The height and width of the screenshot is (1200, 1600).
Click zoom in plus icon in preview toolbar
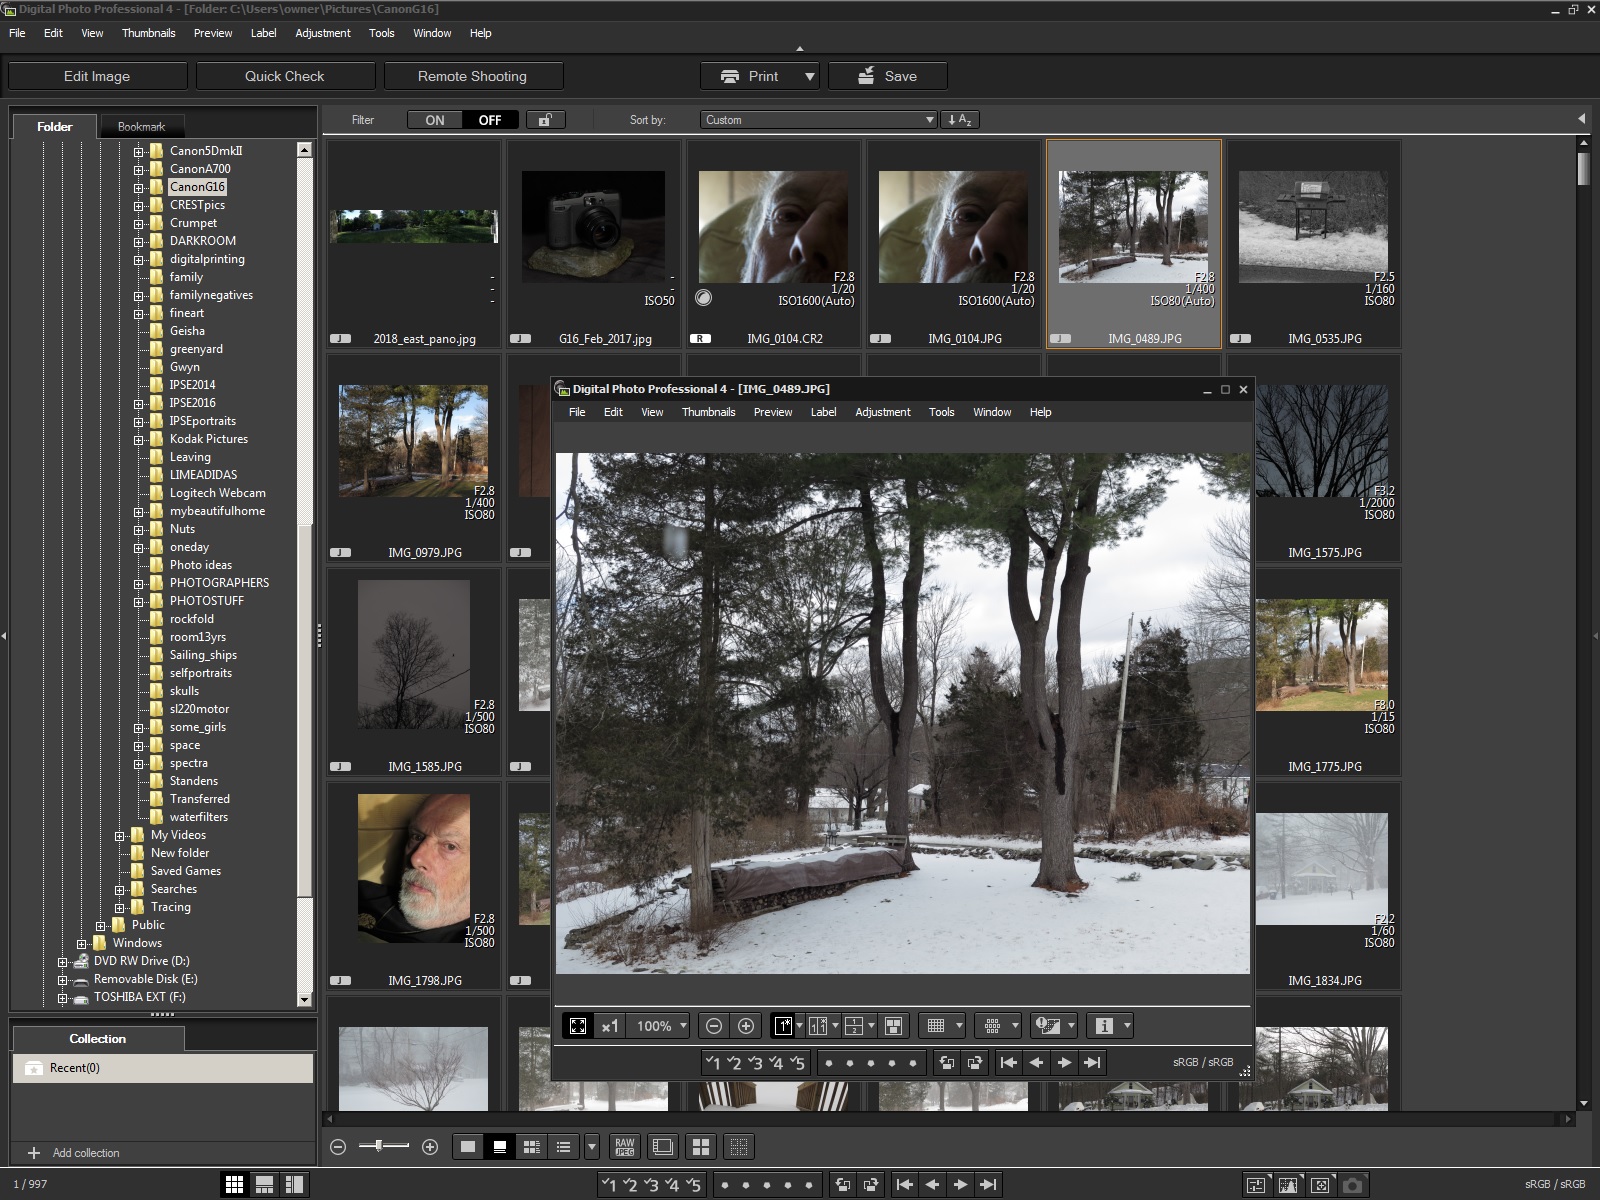pos(746,1026)
